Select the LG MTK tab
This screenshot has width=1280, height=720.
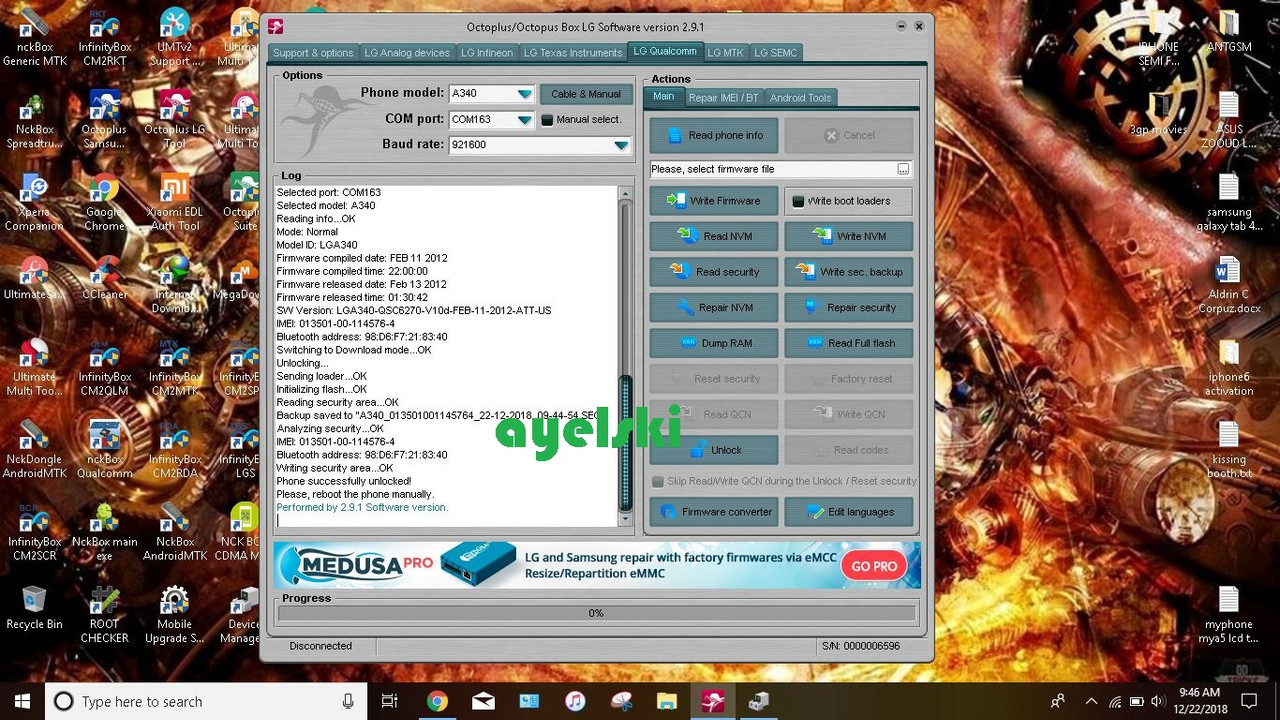point(725,53)
